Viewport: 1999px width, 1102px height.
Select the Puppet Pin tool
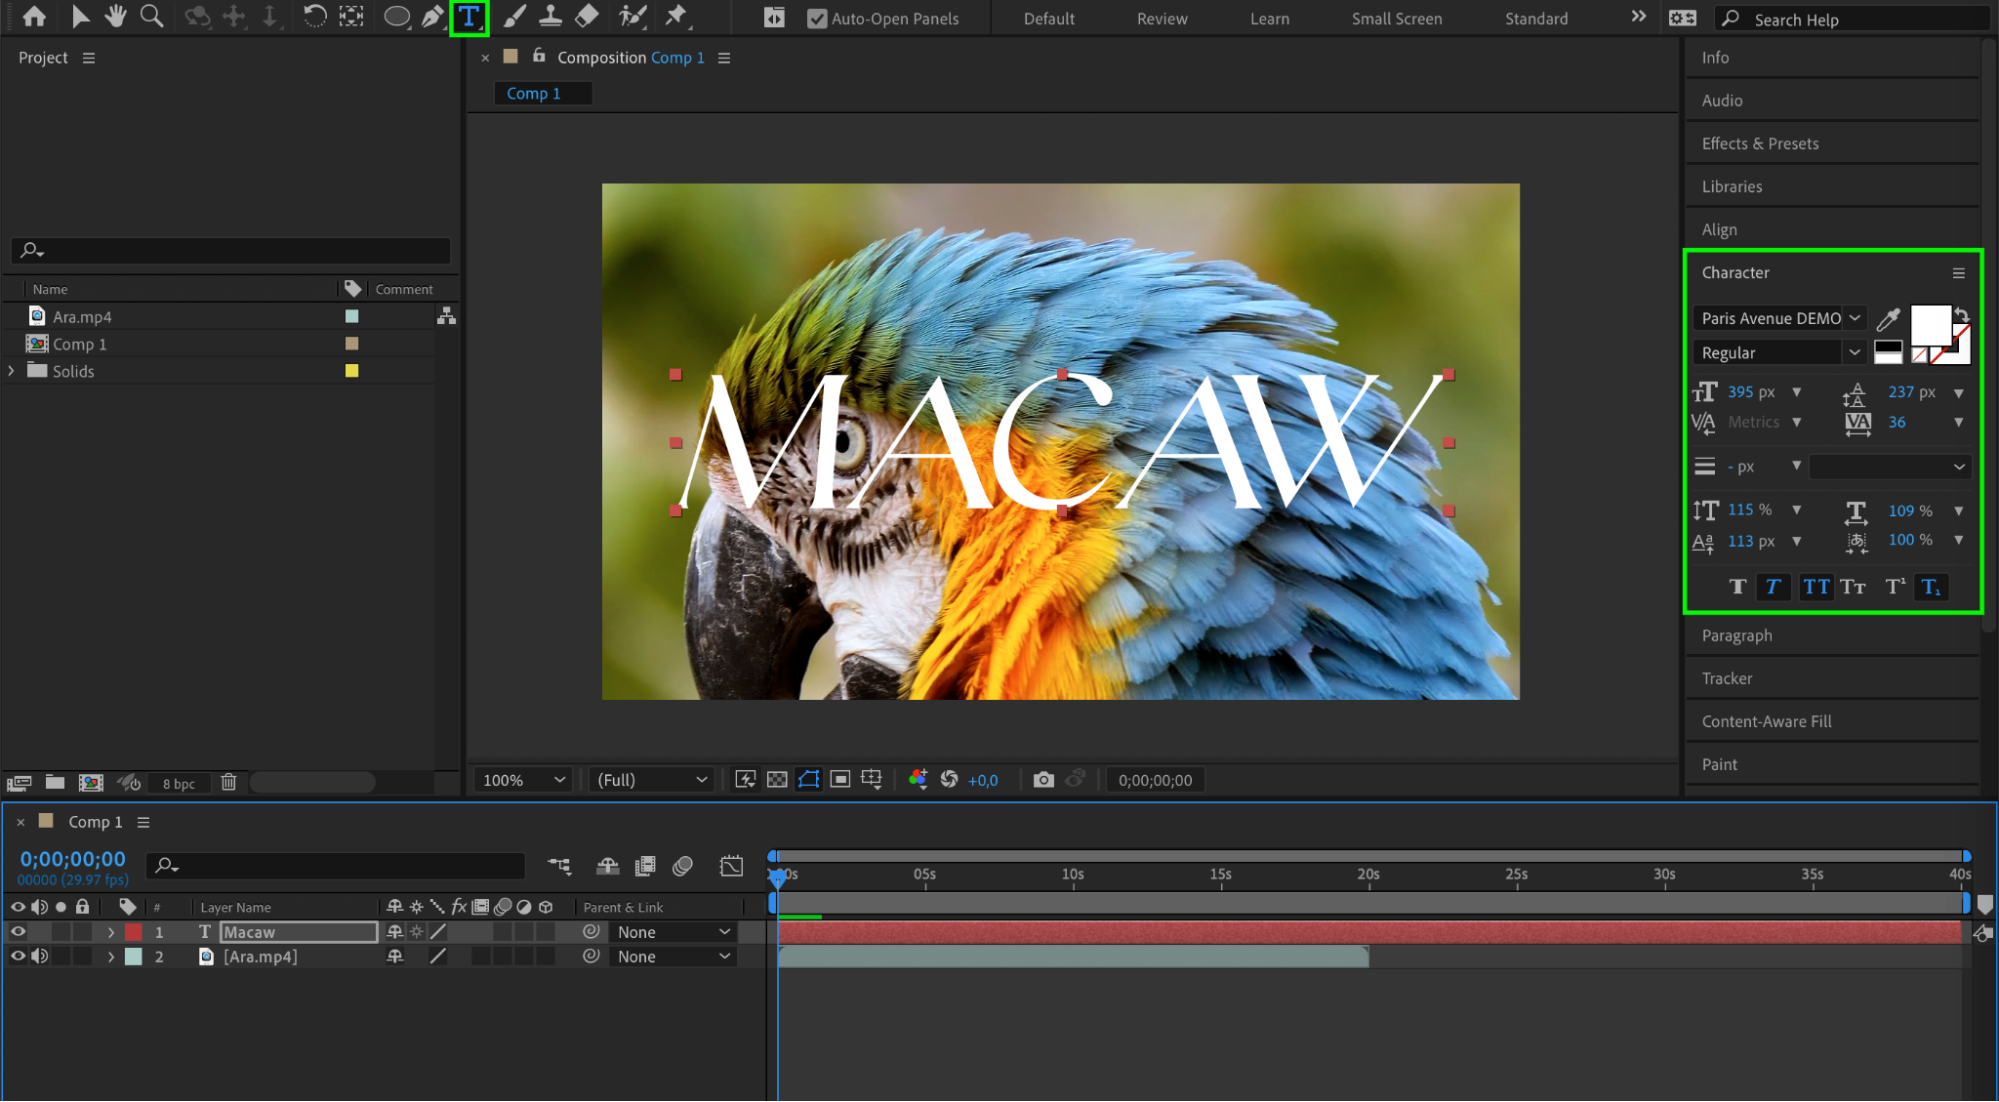[677, 17]
